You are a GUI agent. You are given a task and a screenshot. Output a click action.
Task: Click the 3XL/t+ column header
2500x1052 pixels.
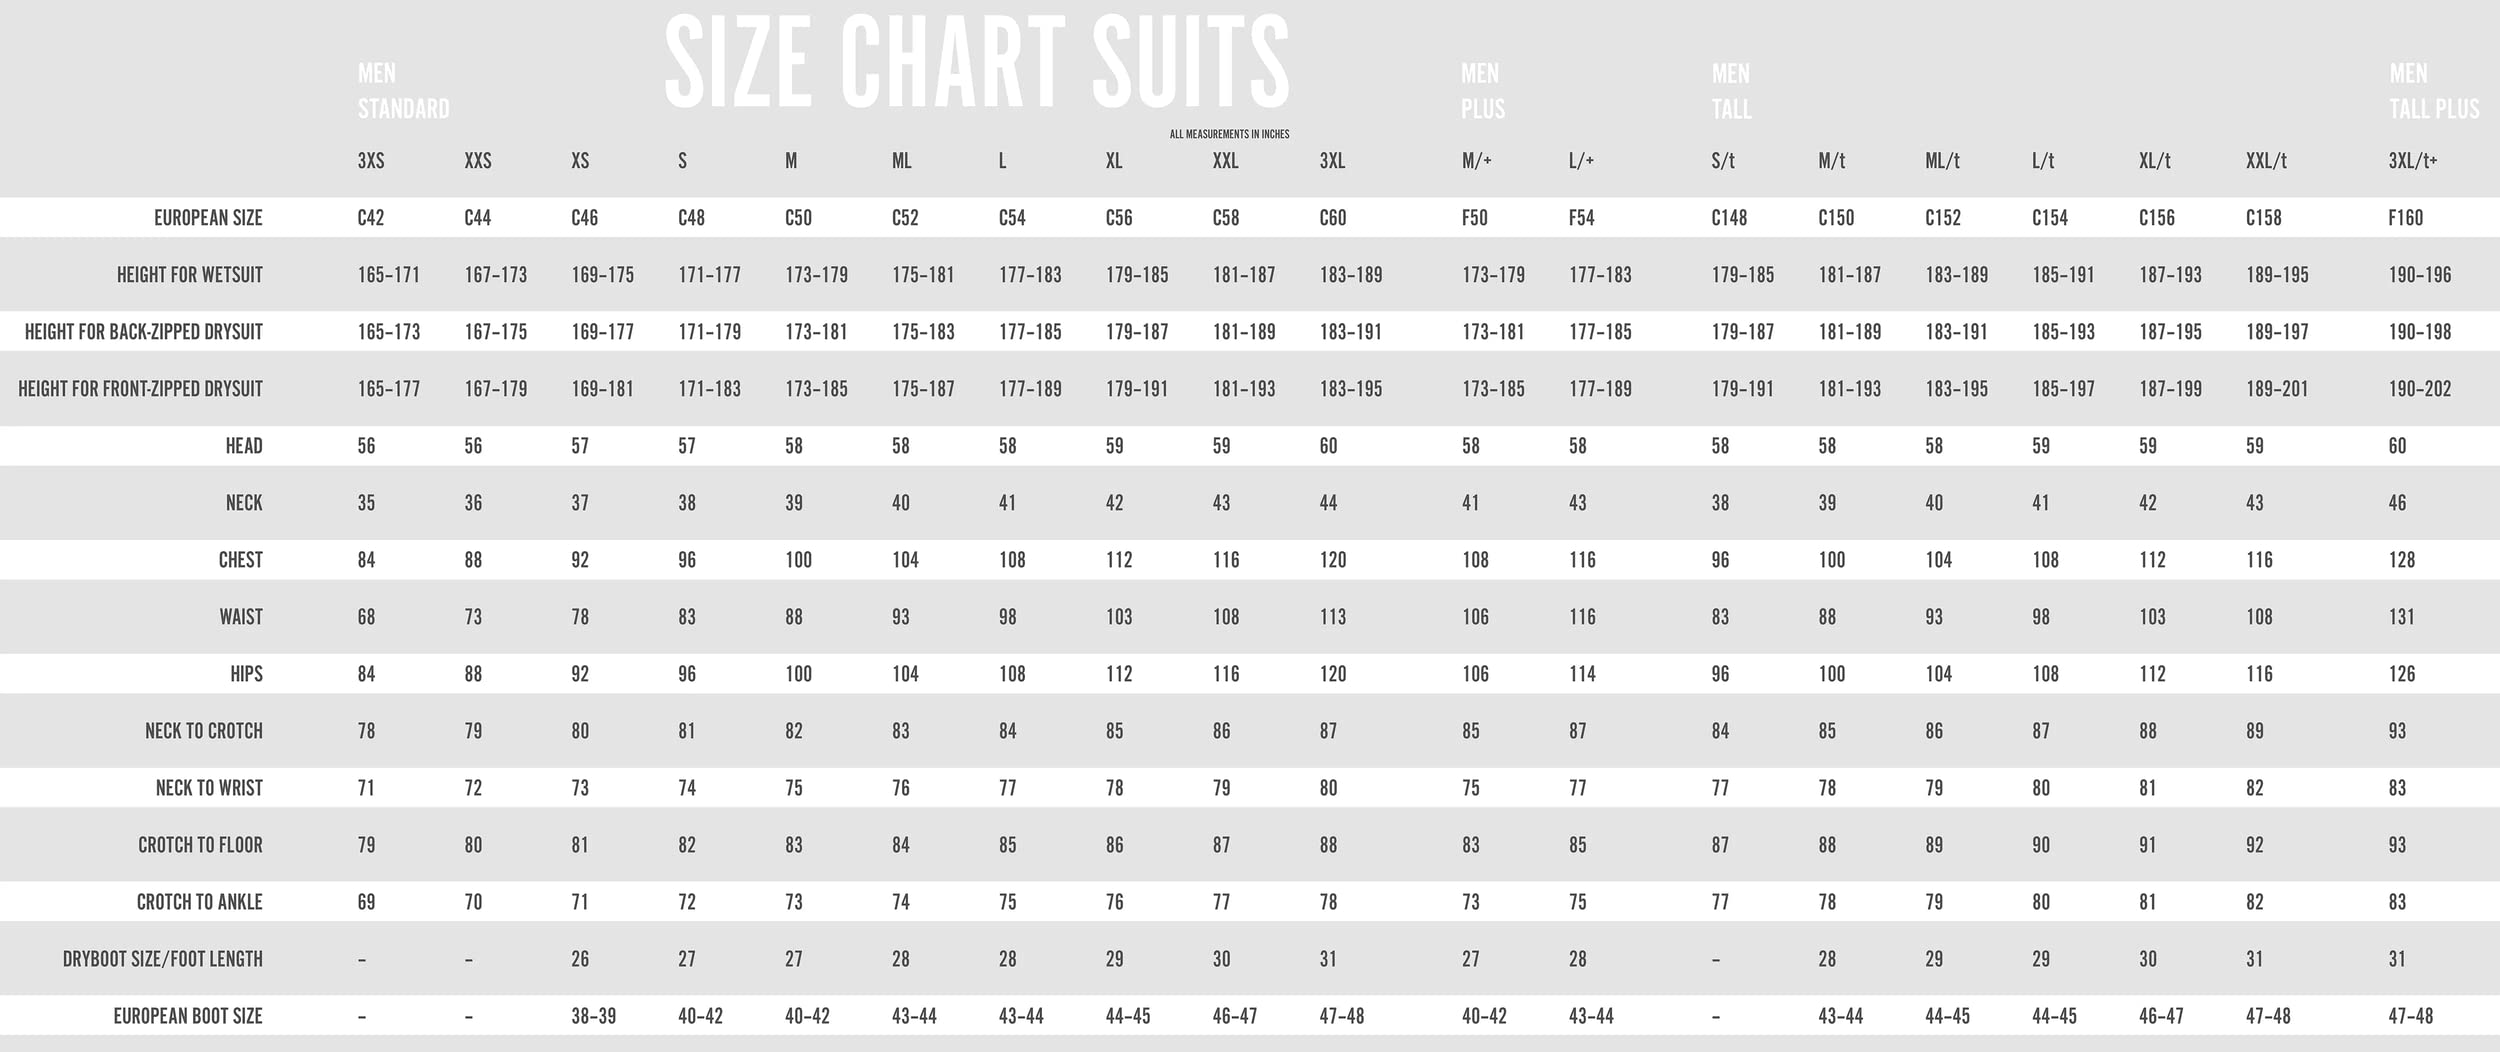pos(2412,161)
